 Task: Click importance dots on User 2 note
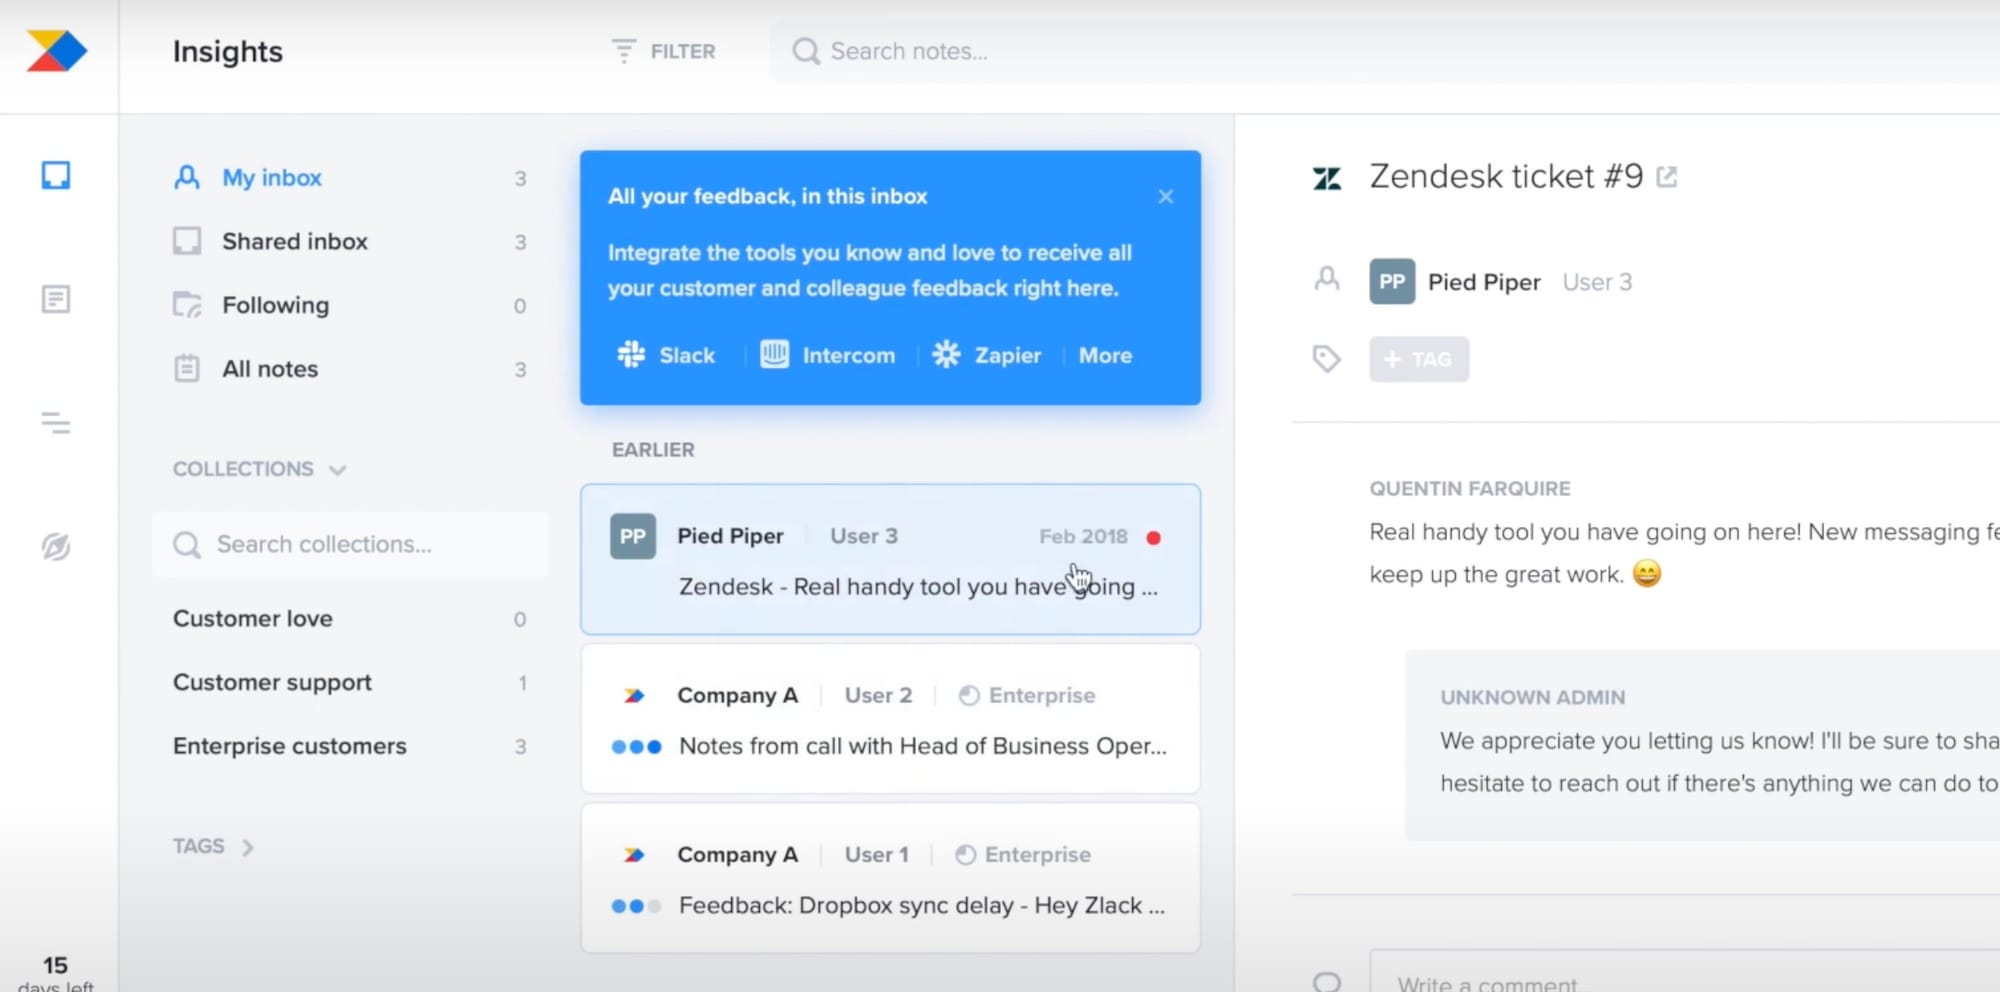[636, 747]
